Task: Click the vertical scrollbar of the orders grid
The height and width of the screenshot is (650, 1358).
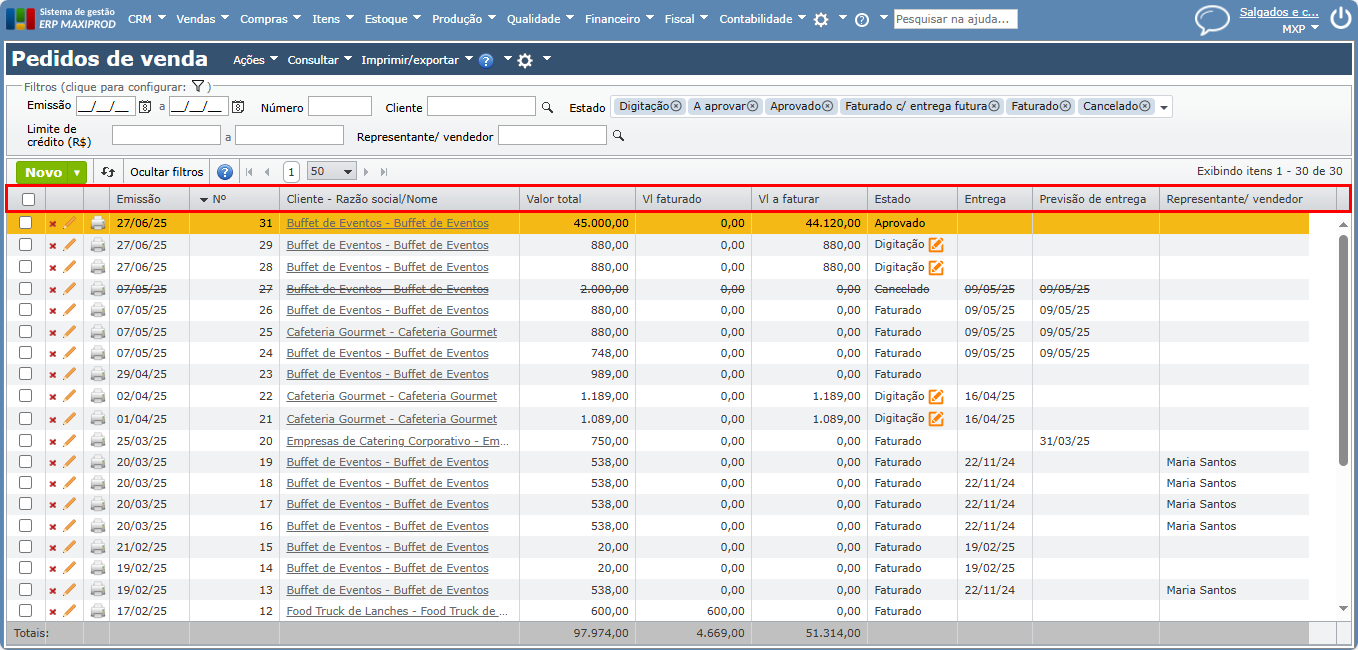Action: (x=1343, y=350)
